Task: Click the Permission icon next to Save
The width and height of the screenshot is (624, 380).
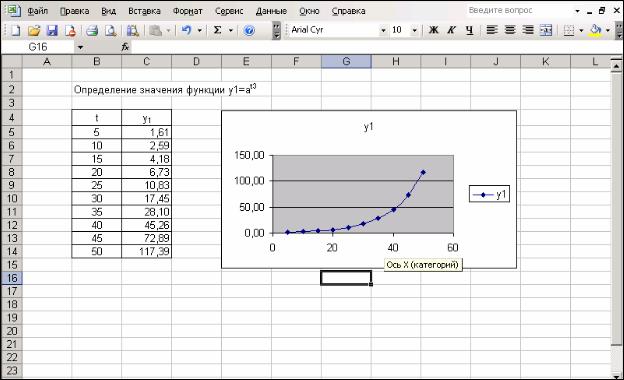Action: pos(70,30)
